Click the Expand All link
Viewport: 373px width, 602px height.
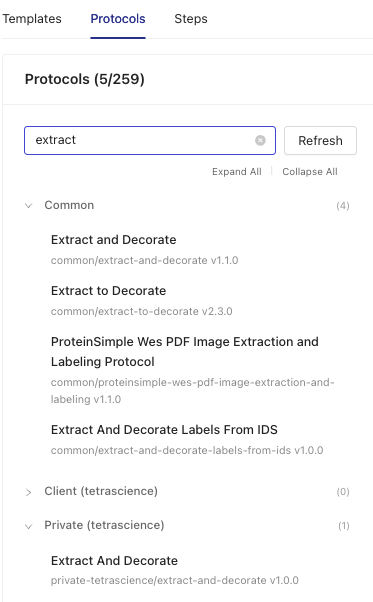tap(237, 172)
